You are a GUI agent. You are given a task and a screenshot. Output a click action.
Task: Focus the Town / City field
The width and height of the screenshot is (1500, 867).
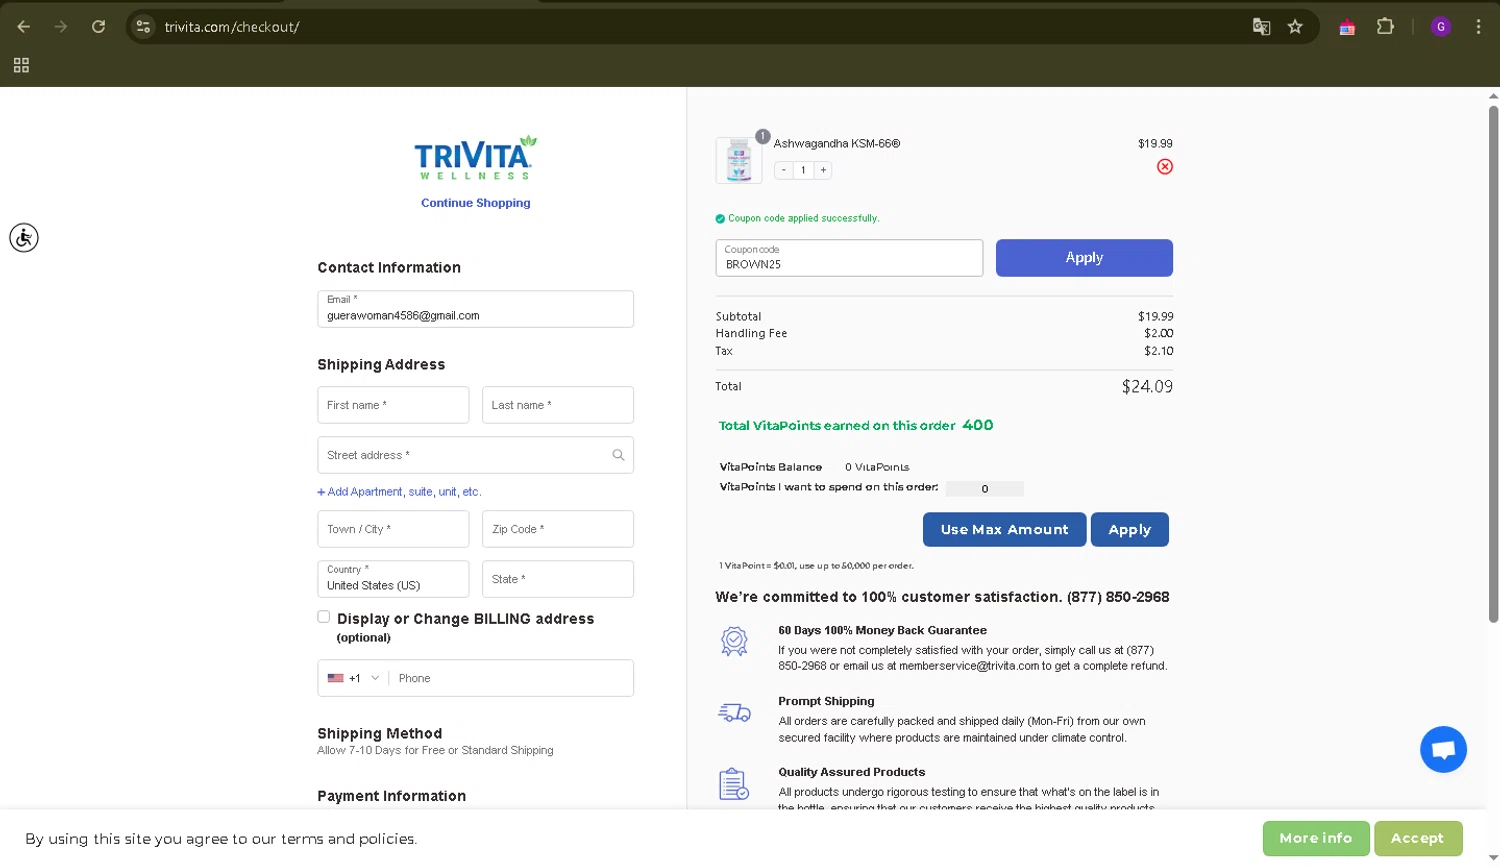[393, 529]
